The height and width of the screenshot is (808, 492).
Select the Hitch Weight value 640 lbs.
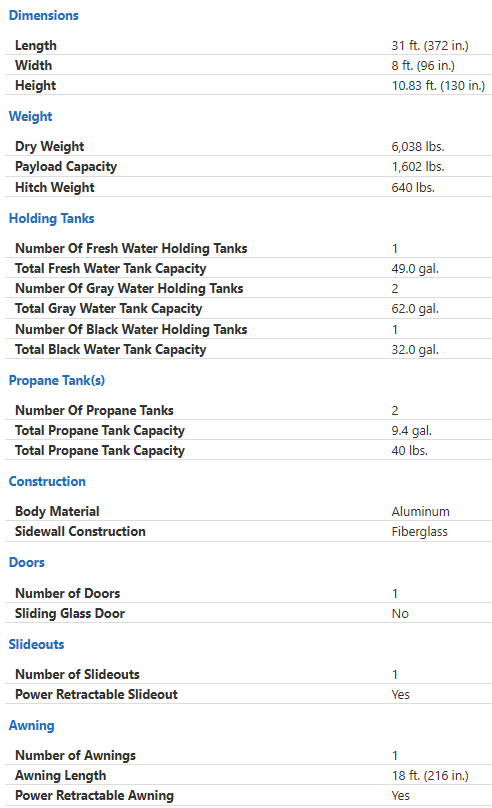tap(413, 188)
